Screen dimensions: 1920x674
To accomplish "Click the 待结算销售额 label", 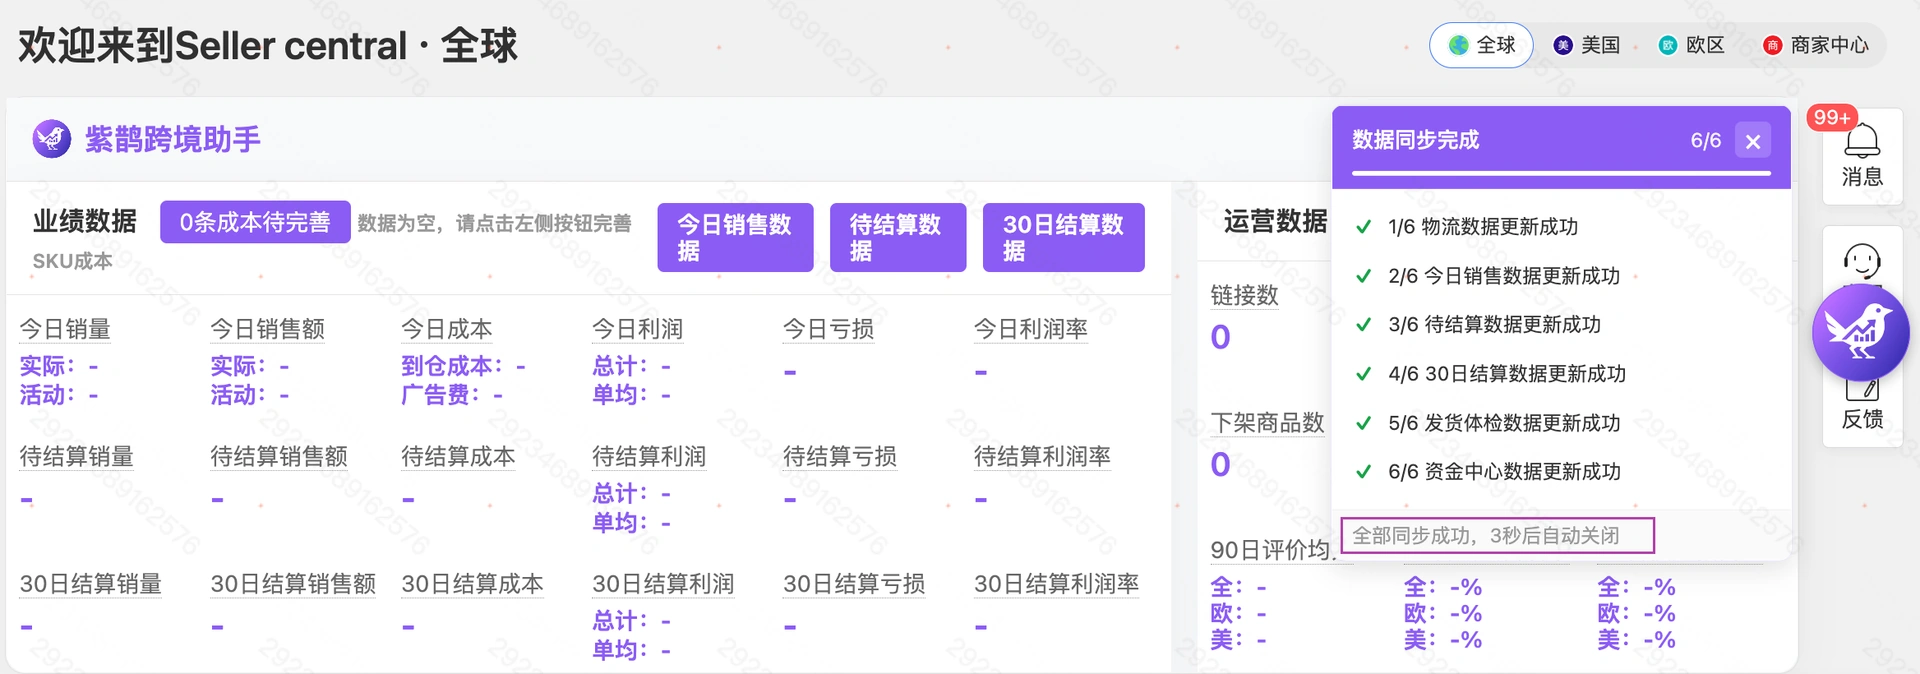I will (279, 457).
